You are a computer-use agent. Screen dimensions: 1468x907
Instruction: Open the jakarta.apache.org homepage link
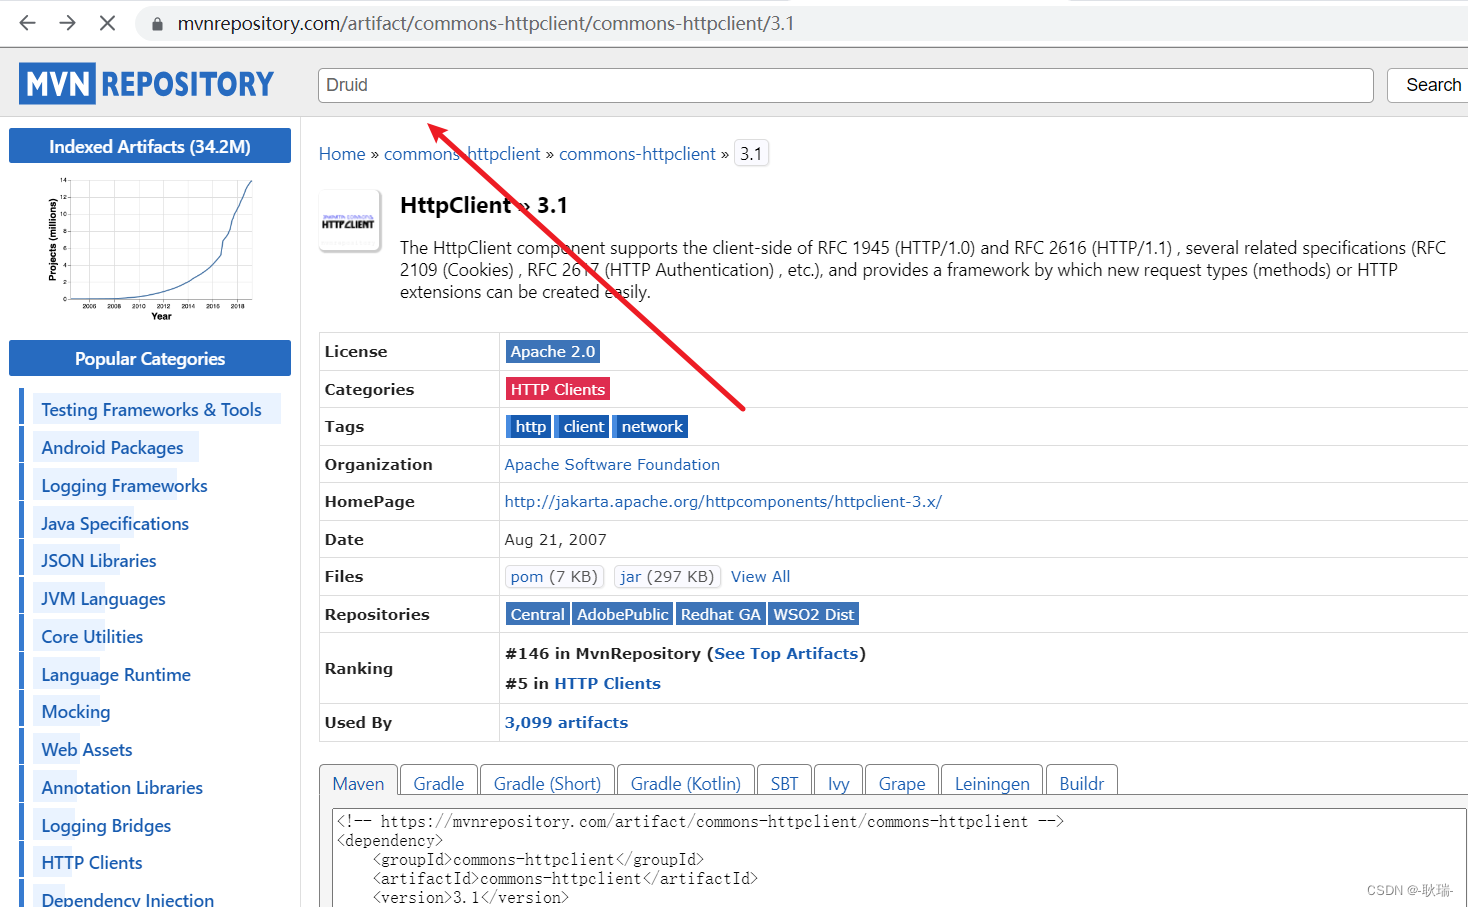[723, 502]
